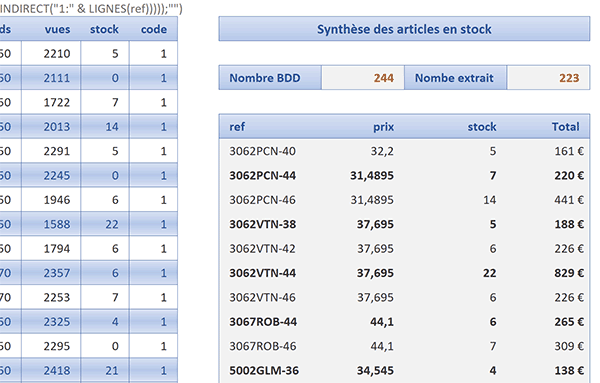This screenshot has width=600, height=383.
Task: Click reference cell 3067ROB-46
Action: 263,346
